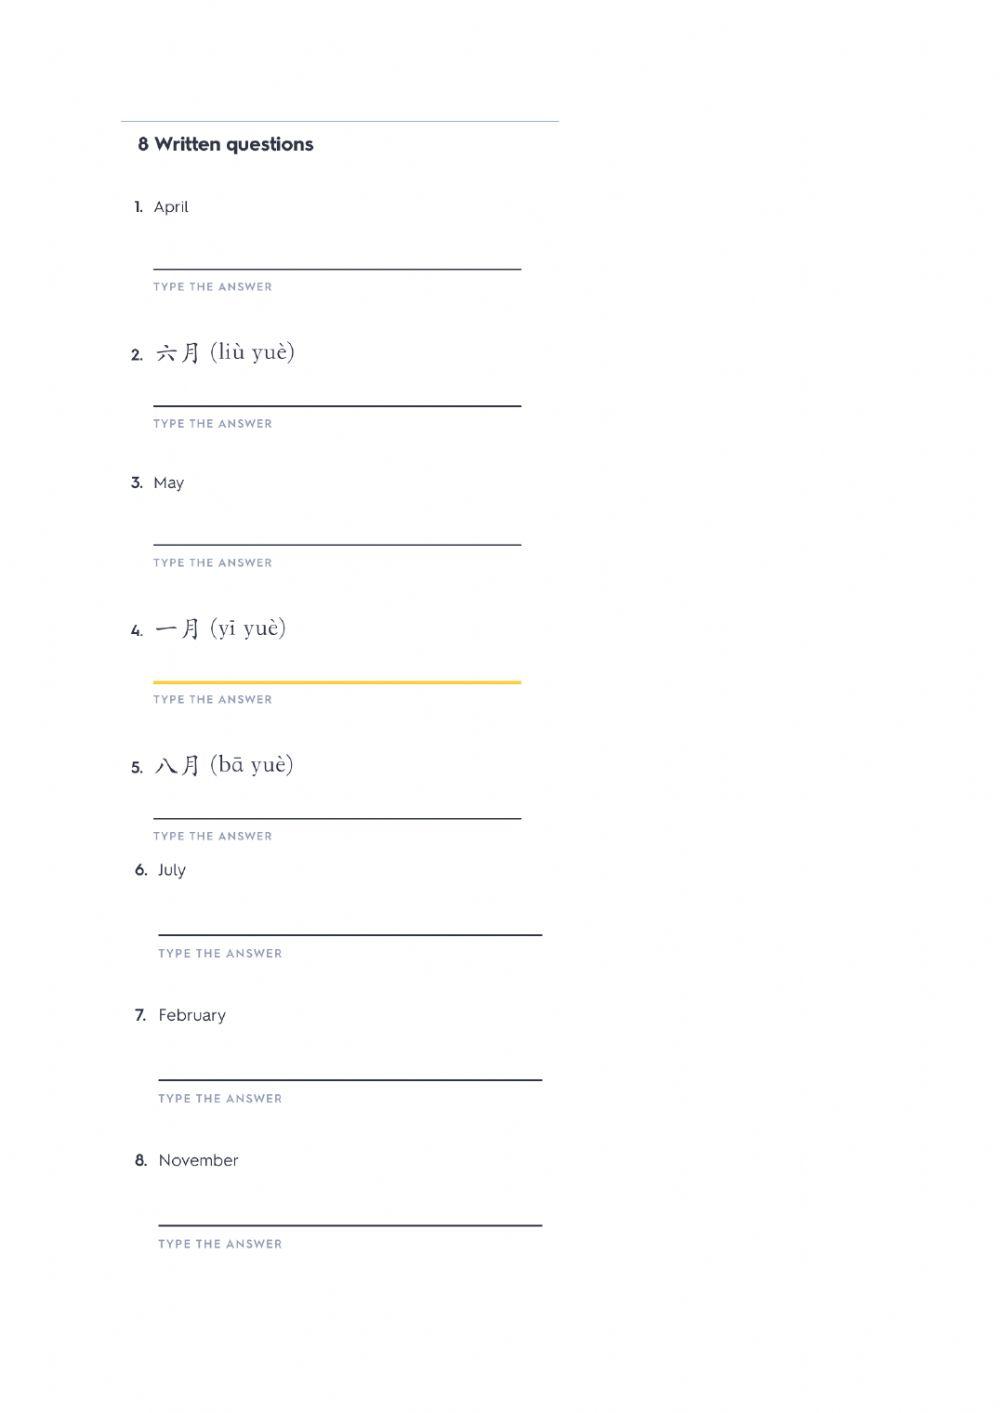Select the "November" question label
The width and height of the screenshot is (1000, 1413).
pos(198,1160)
